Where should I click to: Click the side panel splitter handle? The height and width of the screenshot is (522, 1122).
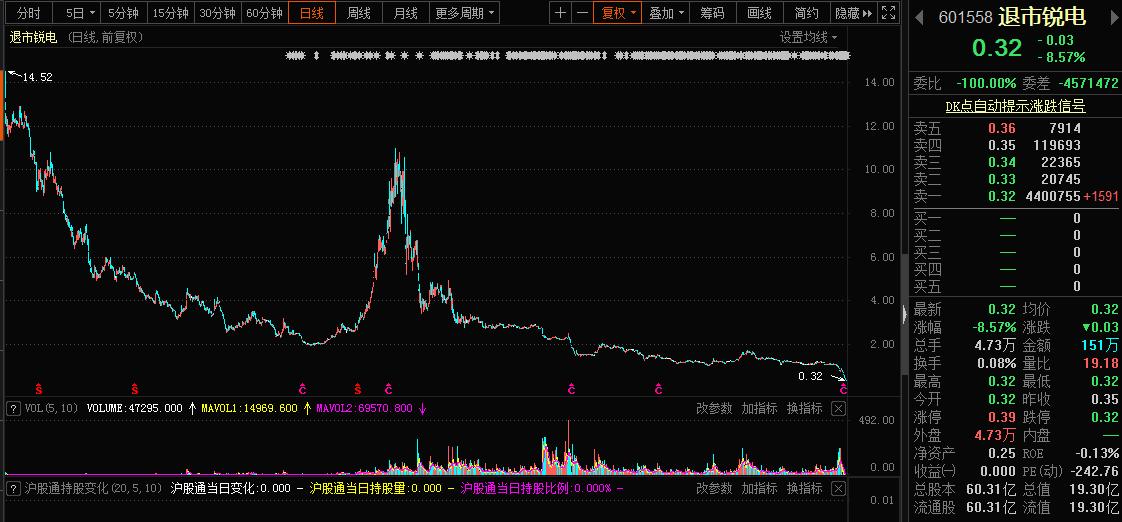(904, 313)
